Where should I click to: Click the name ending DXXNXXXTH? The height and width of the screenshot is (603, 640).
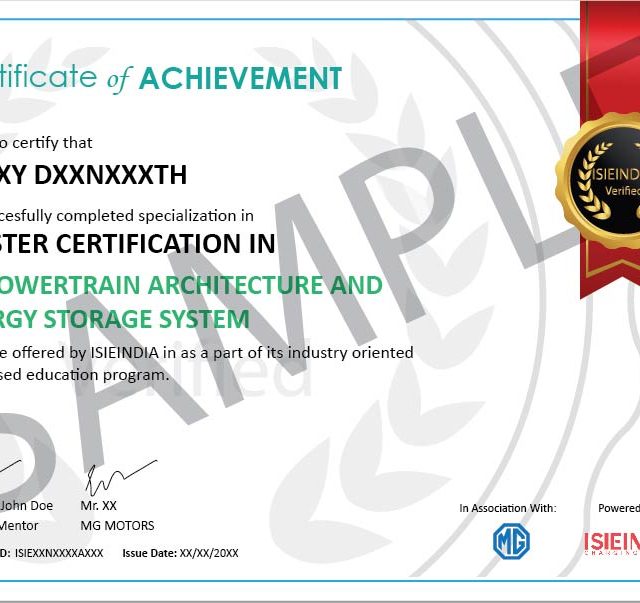click(93, 175)
